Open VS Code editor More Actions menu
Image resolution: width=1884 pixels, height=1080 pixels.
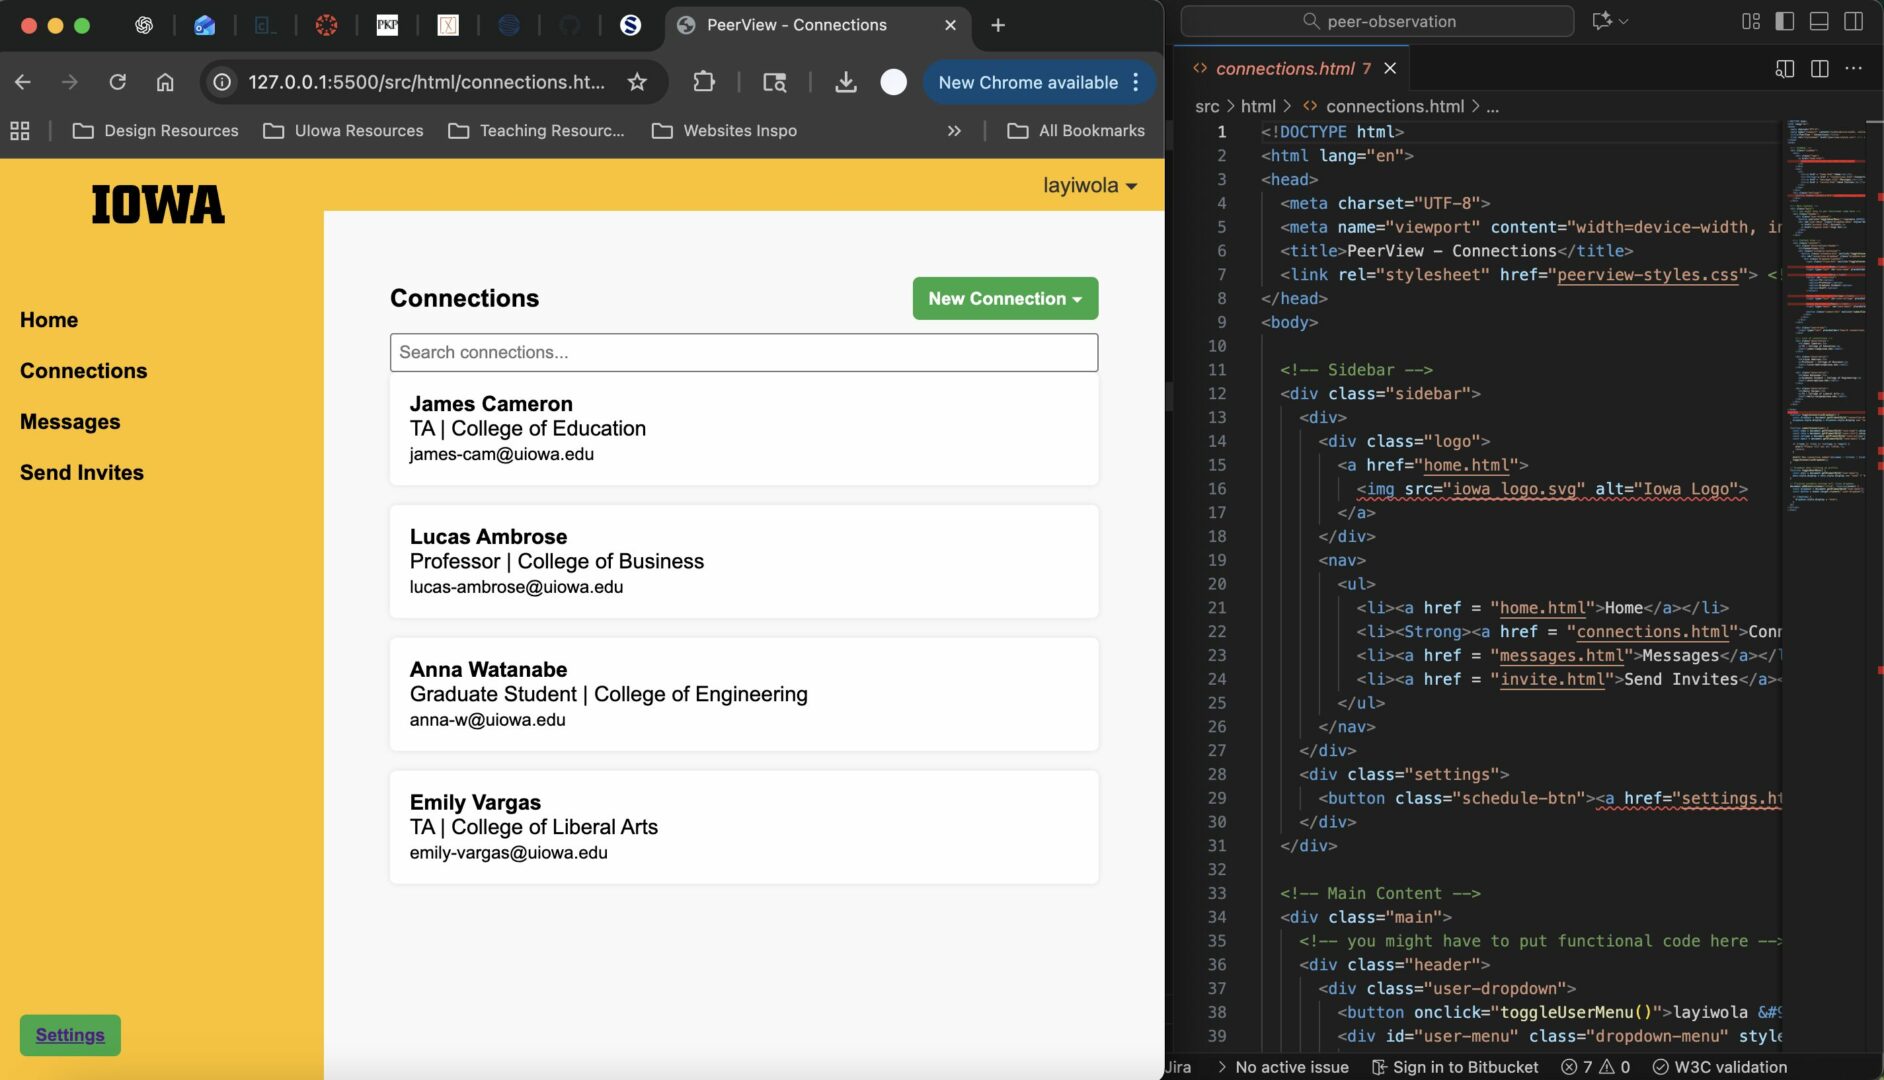(1853, 68)
